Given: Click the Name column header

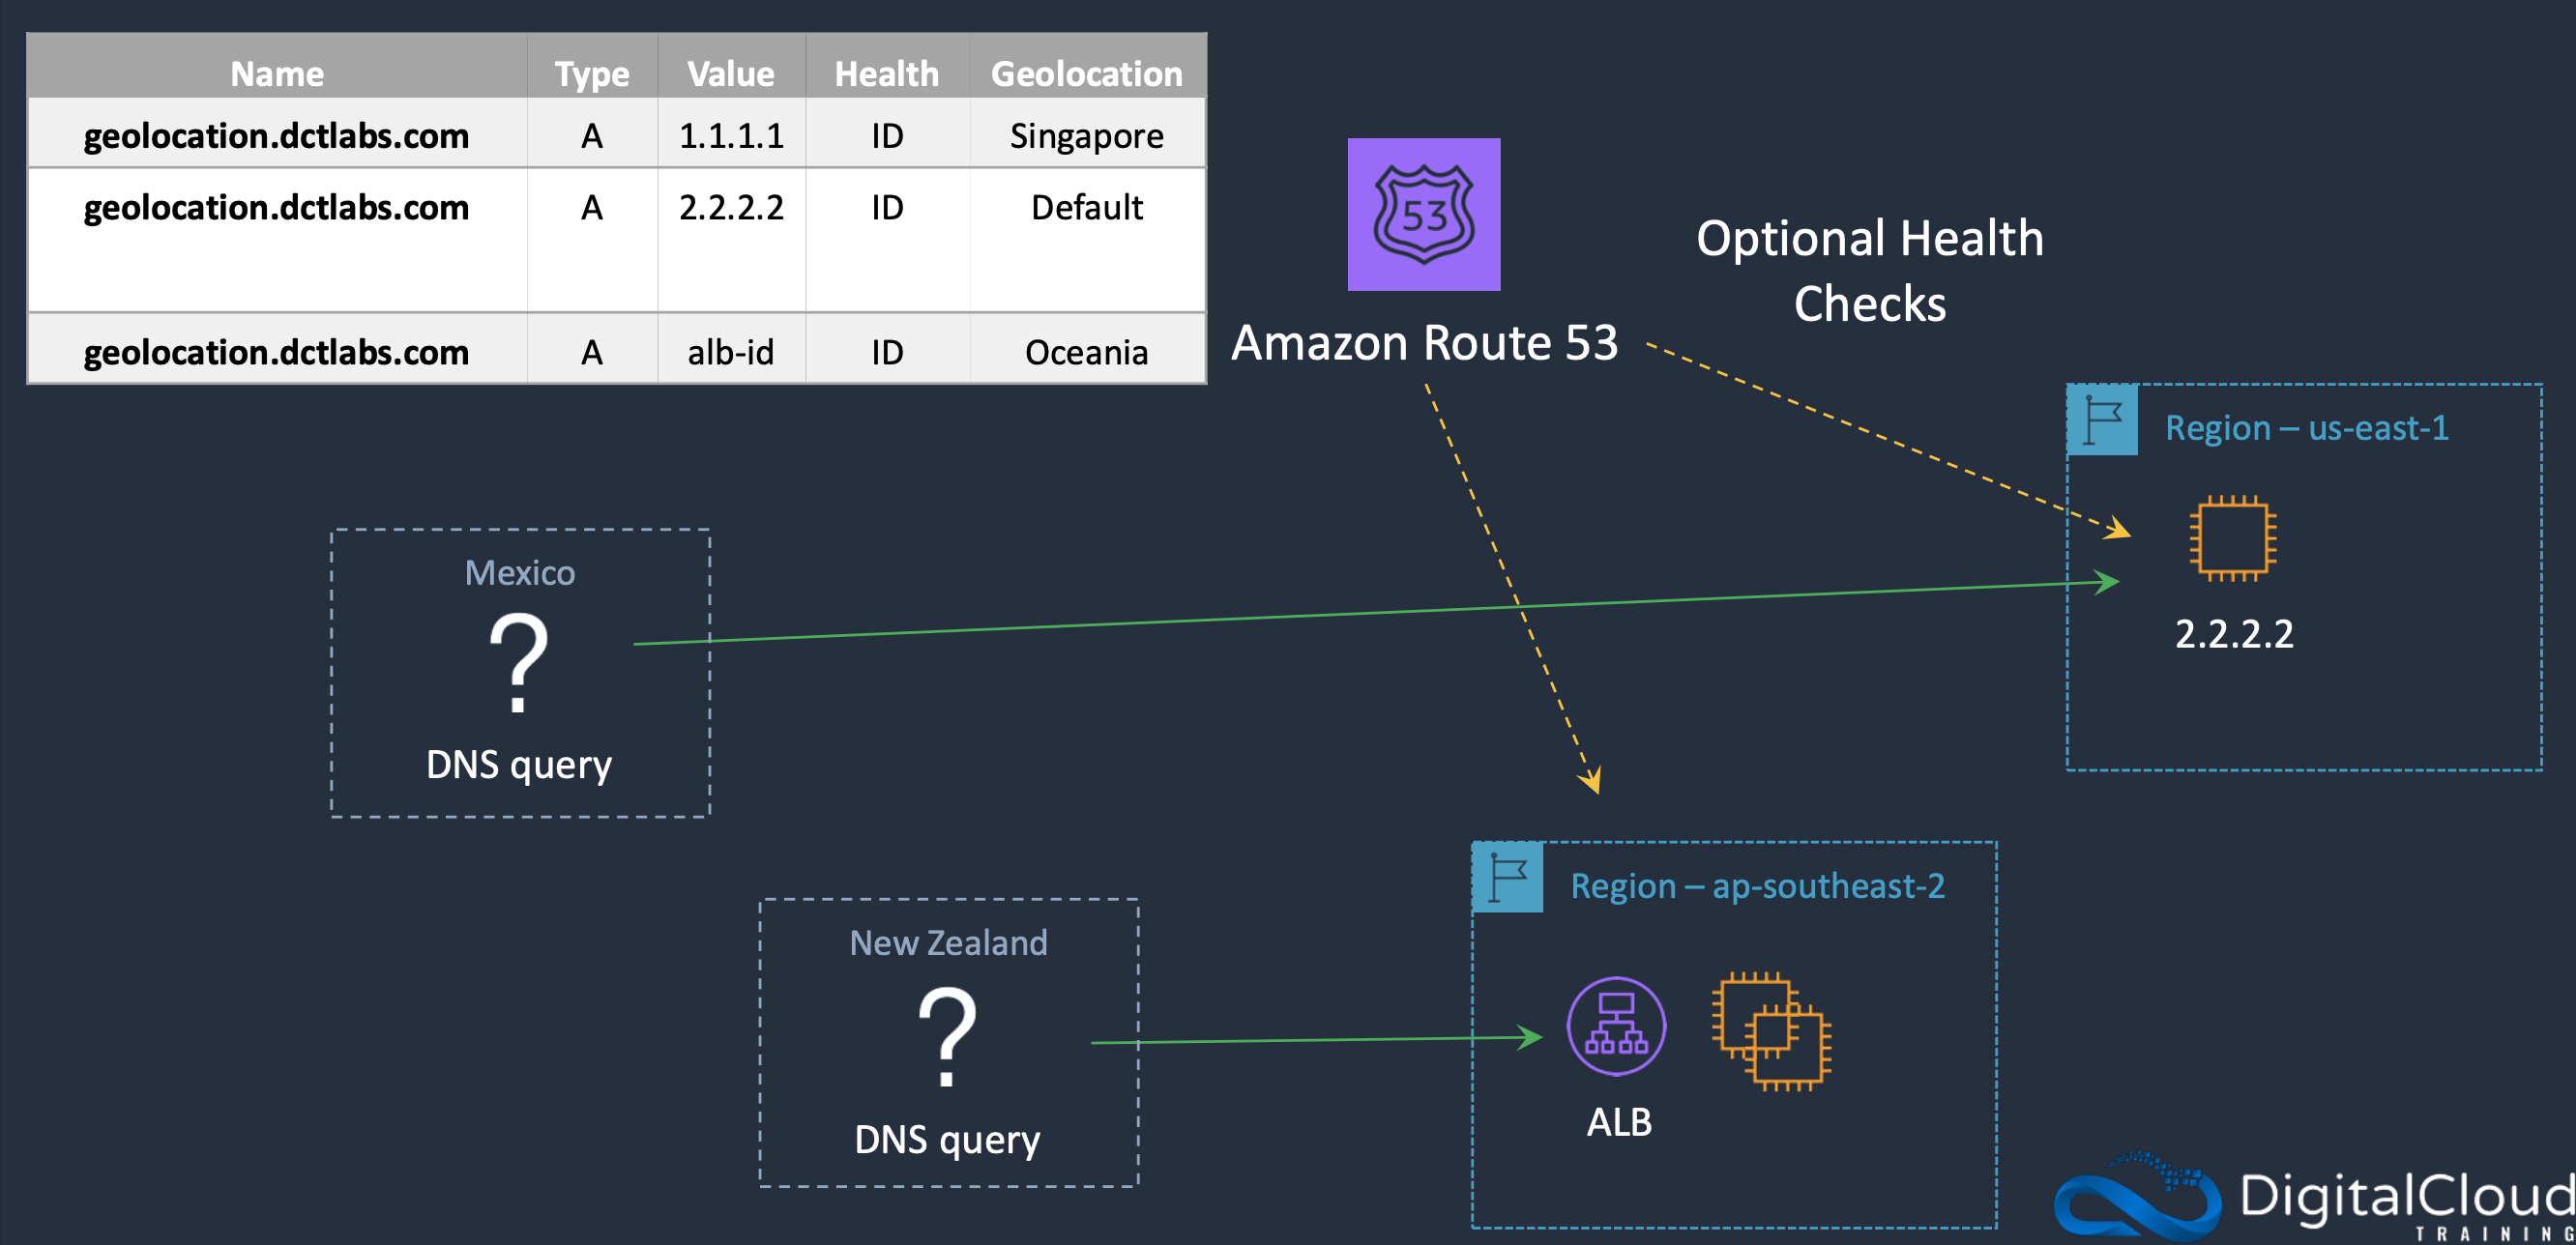Looking at the screenshot, I should click(277, 74).
